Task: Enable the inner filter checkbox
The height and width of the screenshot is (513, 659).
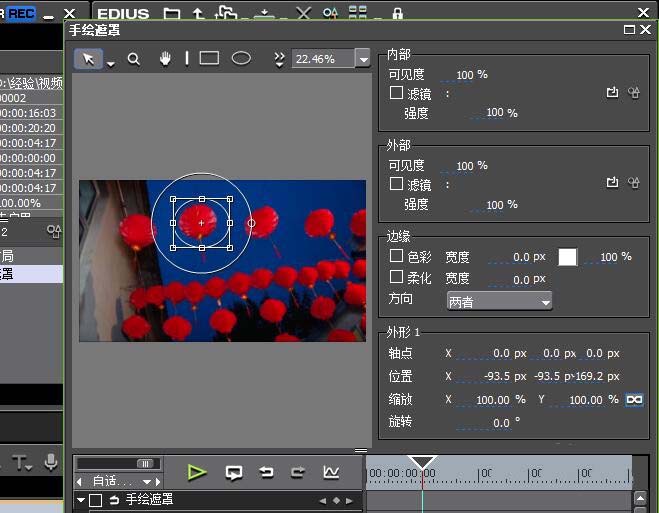Action: tap(396, 93)
